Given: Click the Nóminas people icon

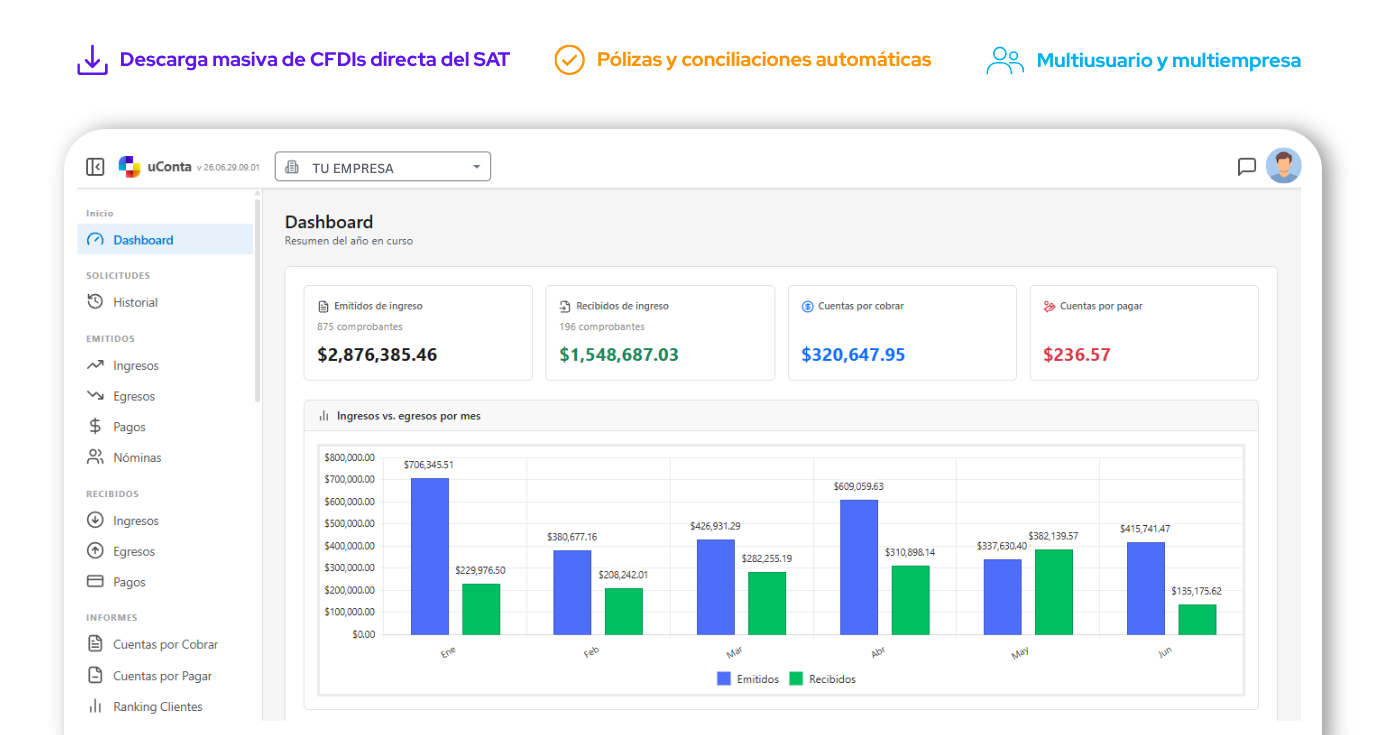Looking at the screenshot, I should point(95,457).
